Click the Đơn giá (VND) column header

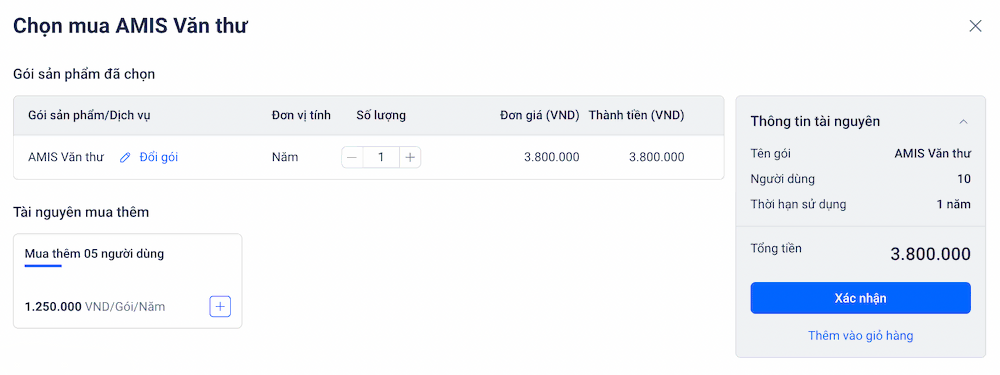pos(540,115)
